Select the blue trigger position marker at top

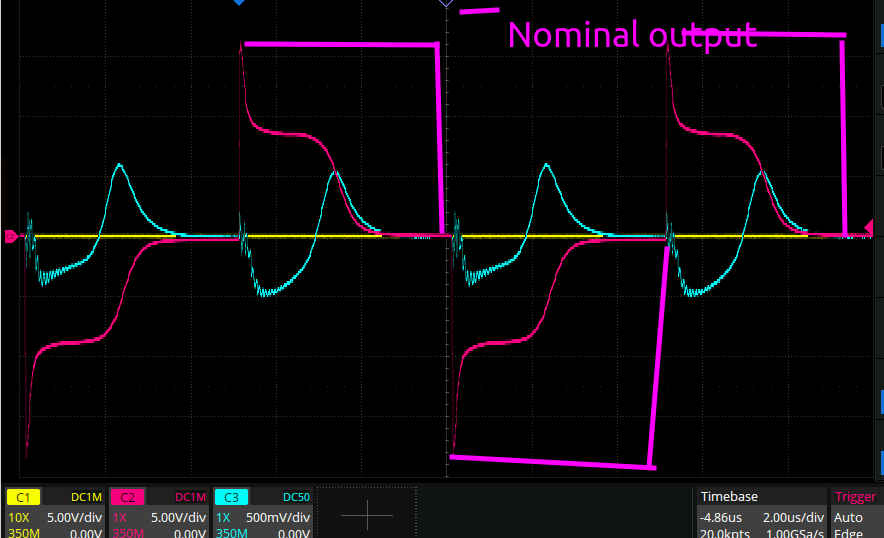pos(238,4)
